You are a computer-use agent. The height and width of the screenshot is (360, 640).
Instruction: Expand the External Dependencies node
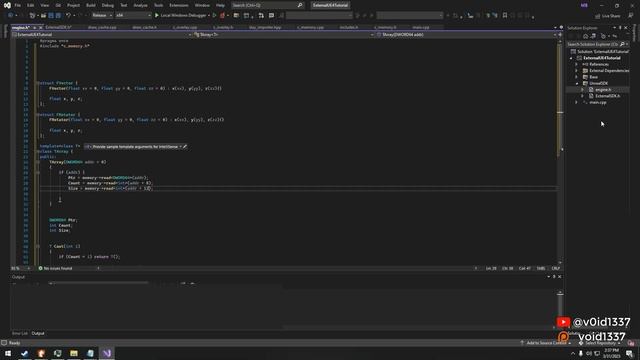[576, 71]
